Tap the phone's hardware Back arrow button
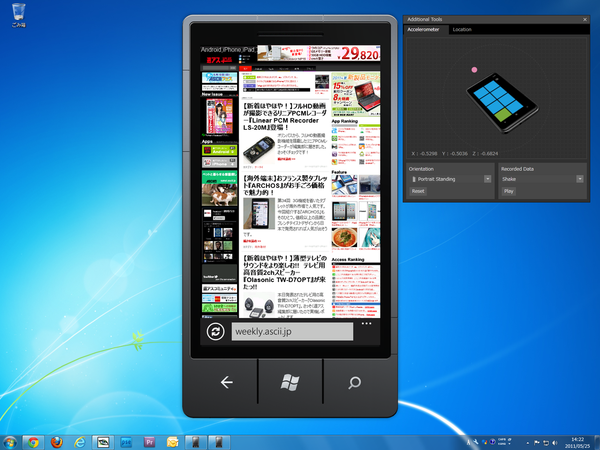600x450 pixels. coord(227,382)
